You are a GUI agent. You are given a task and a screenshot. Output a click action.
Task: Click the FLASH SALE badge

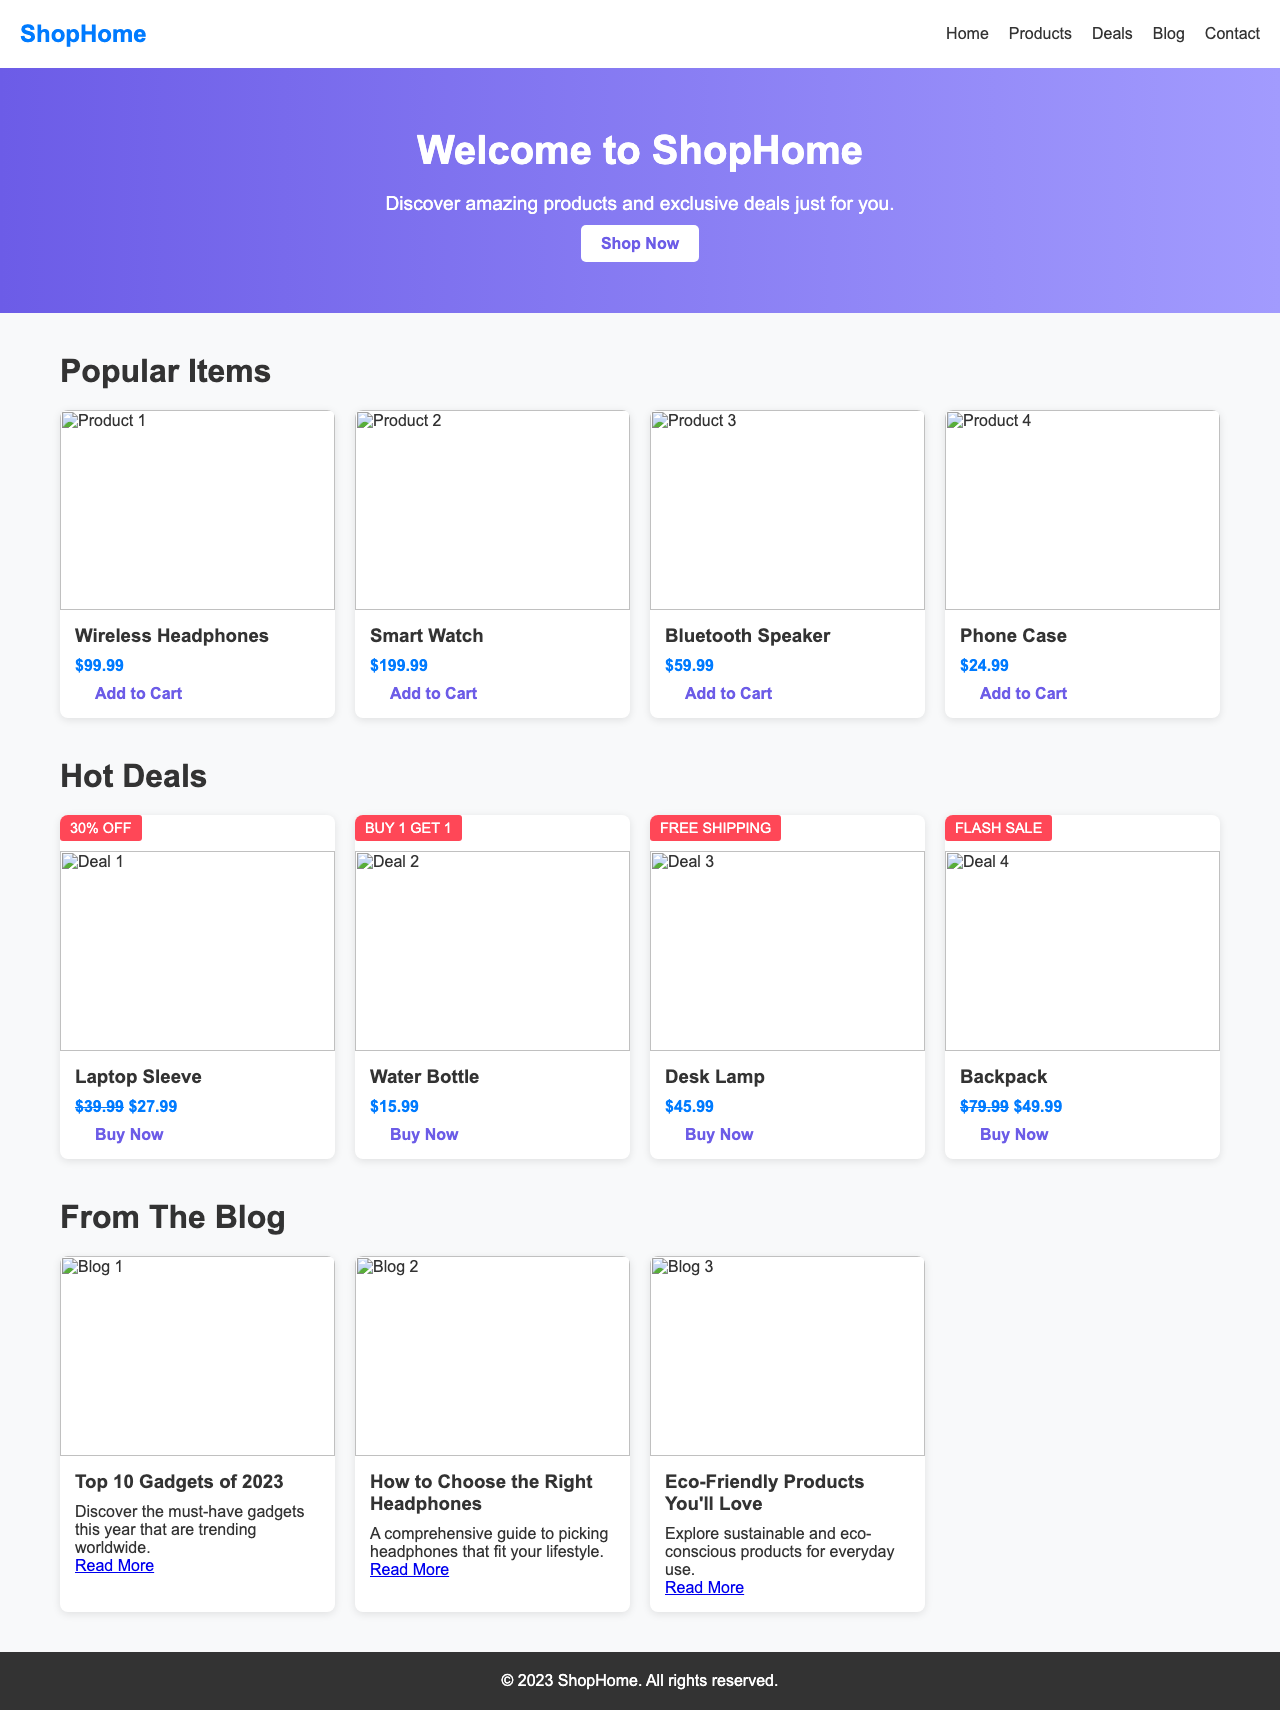click(997, 828)
